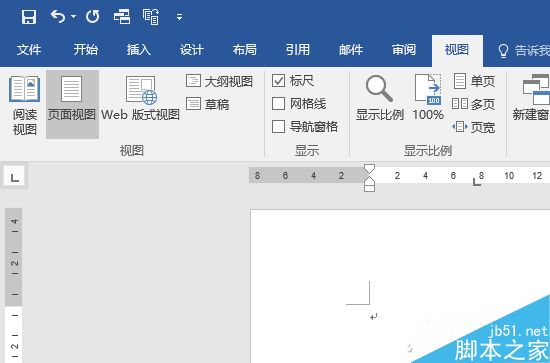This screenshot has width=550, height=363.
Task: Switch to the 邮件 (Mailings) tab
Action: 351,50
